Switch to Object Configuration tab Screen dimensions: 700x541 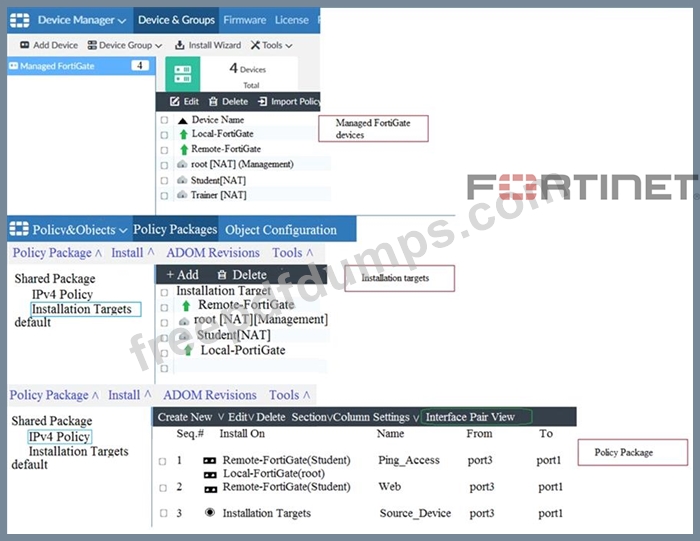(281, 230)
